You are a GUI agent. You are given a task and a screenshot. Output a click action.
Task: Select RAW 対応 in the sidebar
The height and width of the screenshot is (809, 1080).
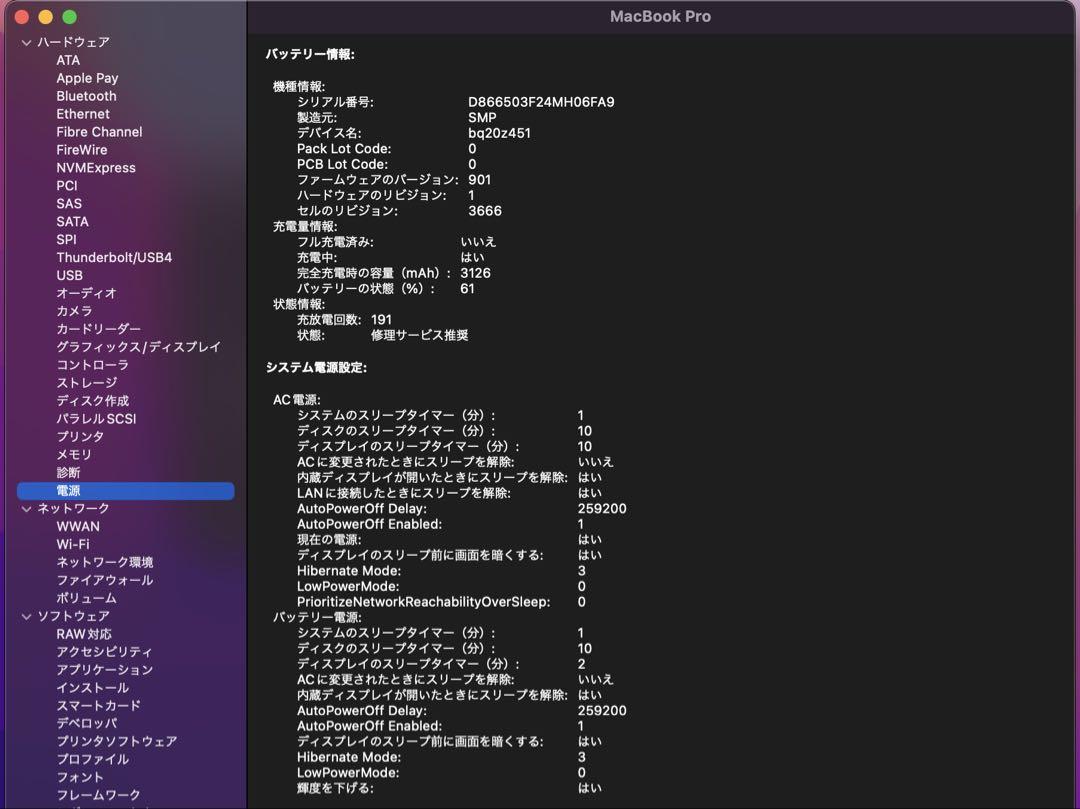84,634
